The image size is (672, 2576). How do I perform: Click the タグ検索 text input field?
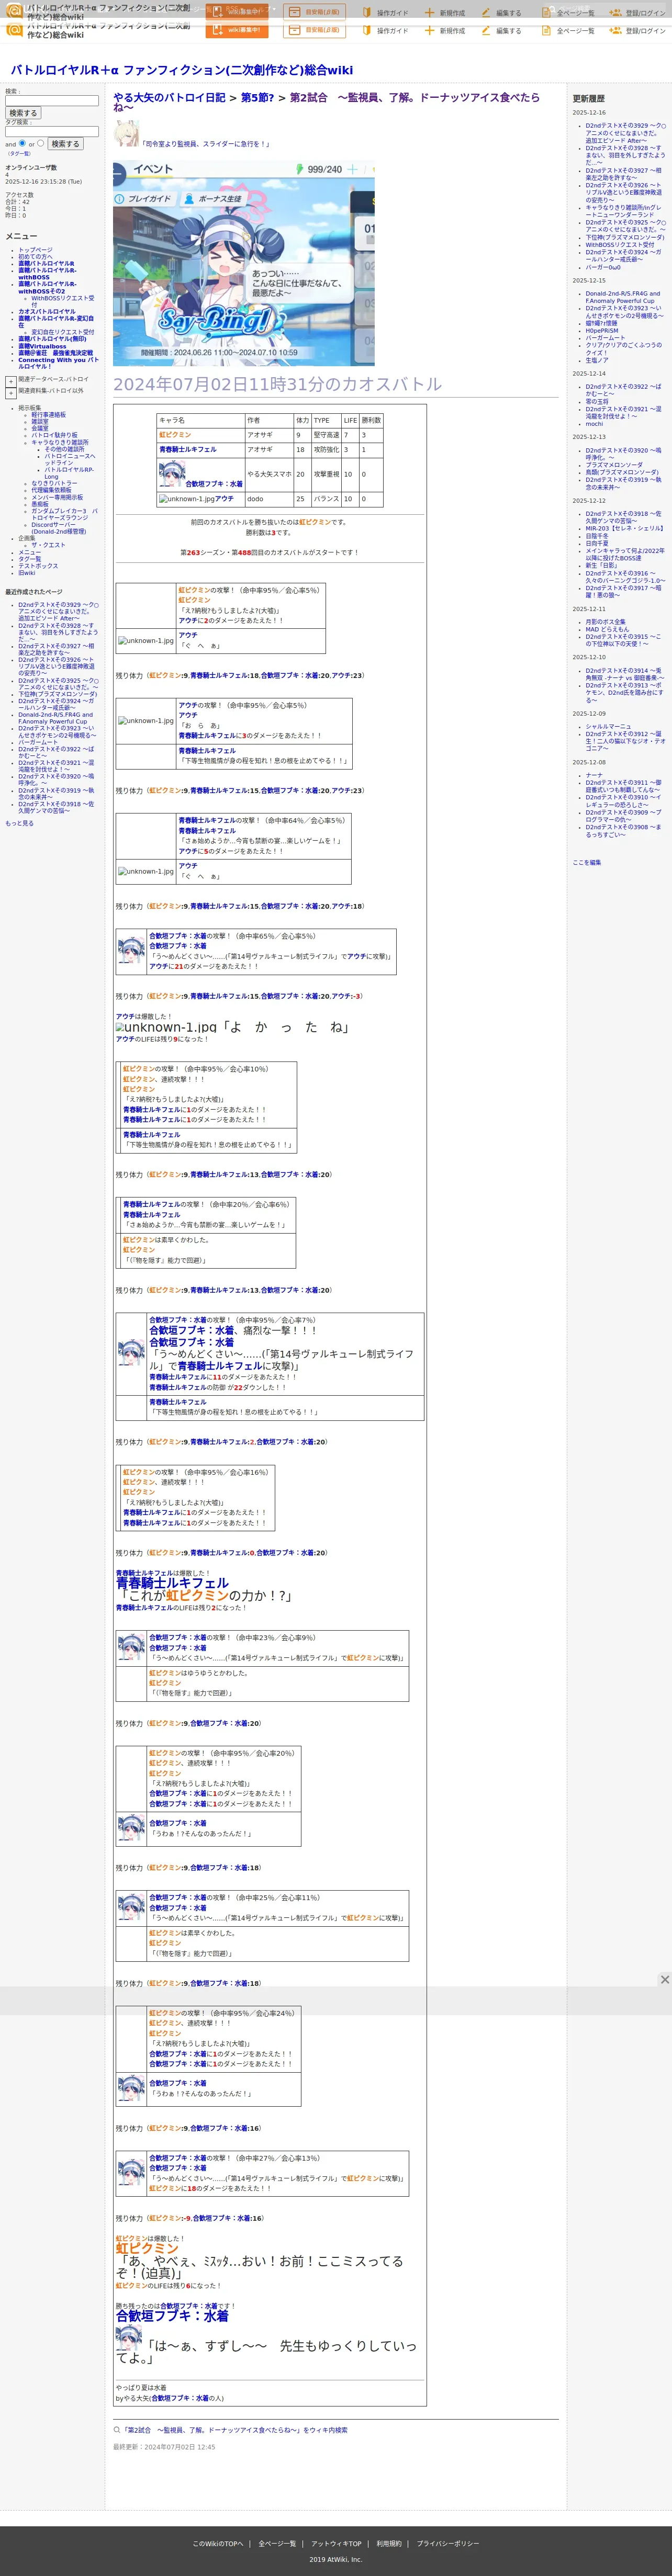point(52,131)
